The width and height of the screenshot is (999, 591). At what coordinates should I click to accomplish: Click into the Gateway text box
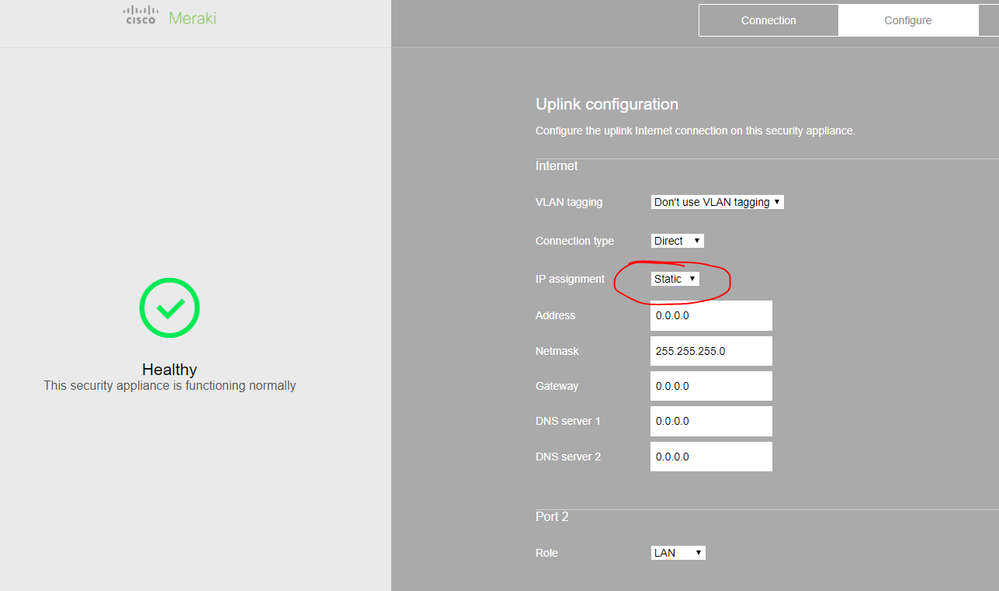(711, 386)
